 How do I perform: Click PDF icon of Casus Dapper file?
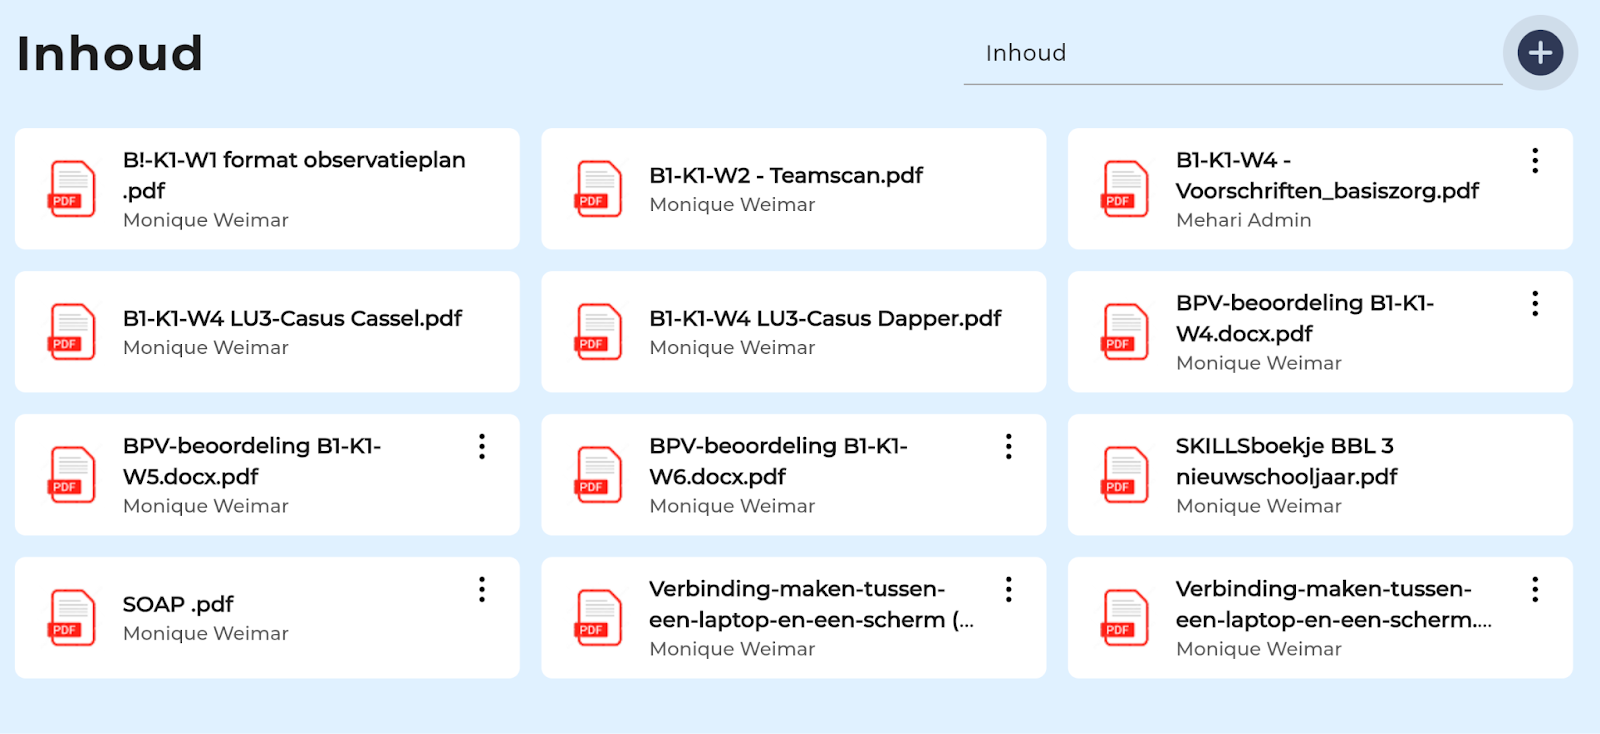tap(599, 332)
